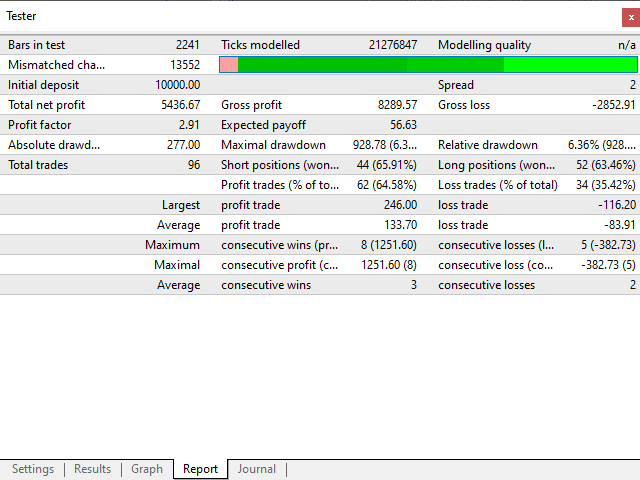Viewport: 640px width, 480px height.
Task: Open the Results tab
Action: [x=93, y=469]
